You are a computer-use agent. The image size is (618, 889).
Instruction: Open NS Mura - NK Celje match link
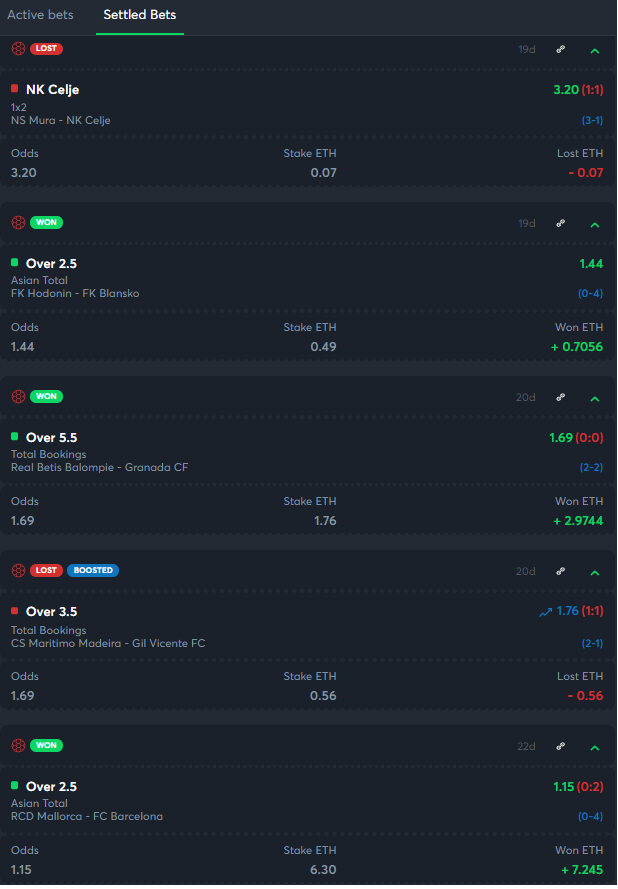click(61, 120)
